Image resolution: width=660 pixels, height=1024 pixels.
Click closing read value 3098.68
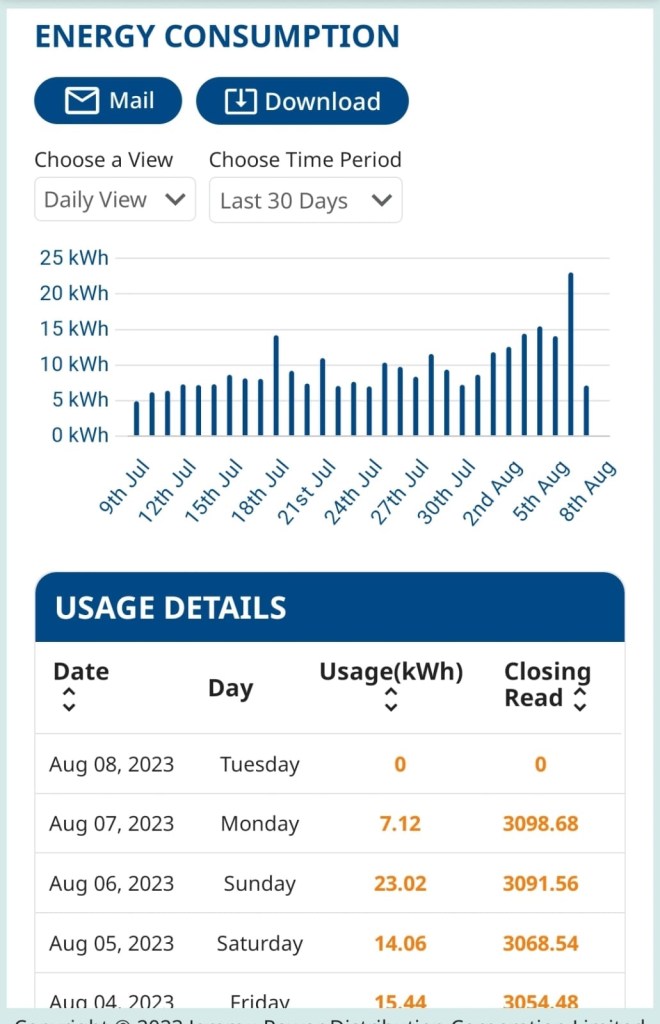[x=540, y=824]
